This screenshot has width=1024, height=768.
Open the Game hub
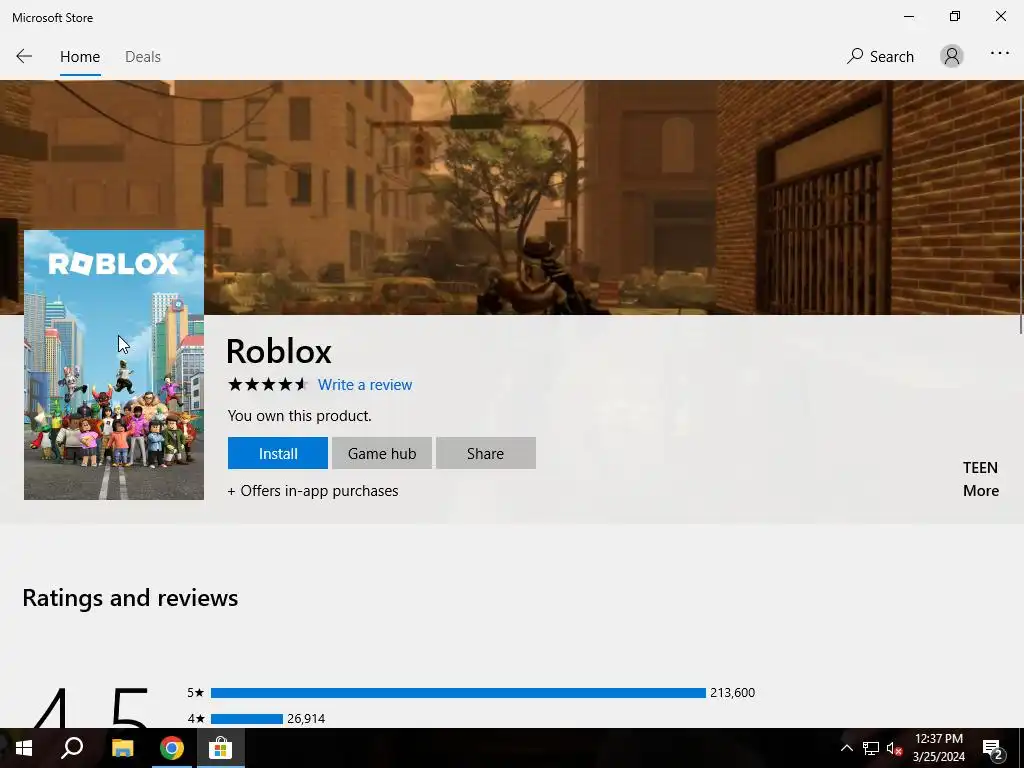381,453
